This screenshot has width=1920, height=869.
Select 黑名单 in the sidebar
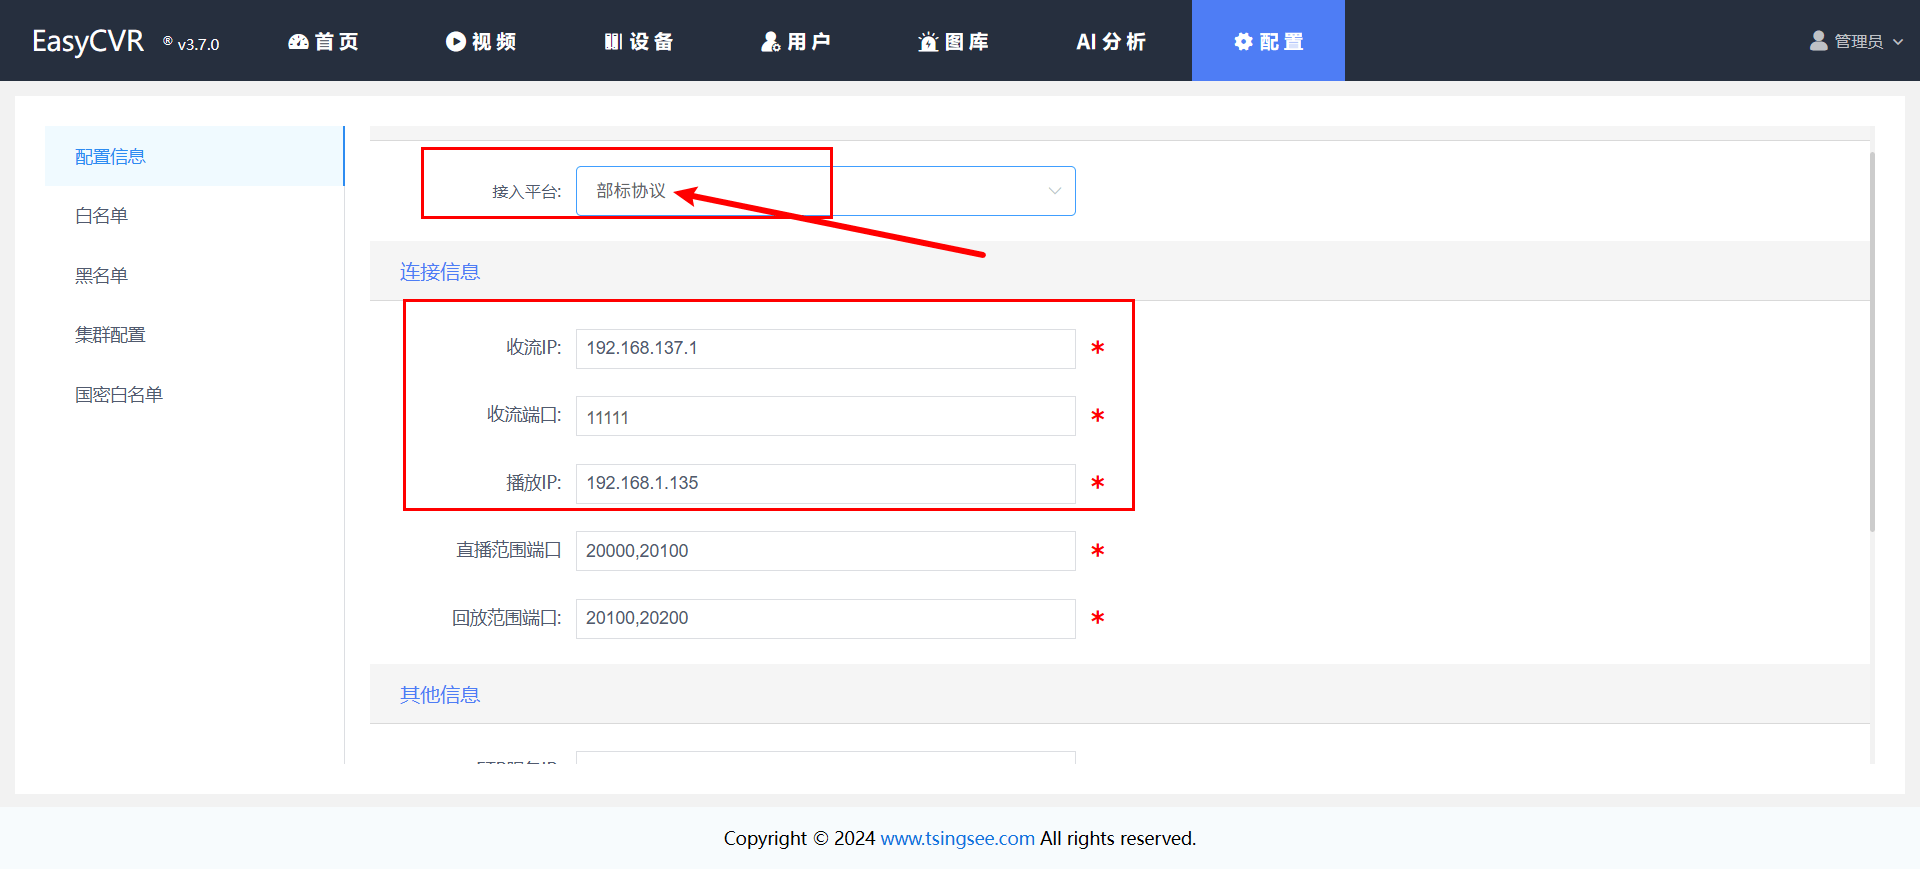[x=101, y=276]
